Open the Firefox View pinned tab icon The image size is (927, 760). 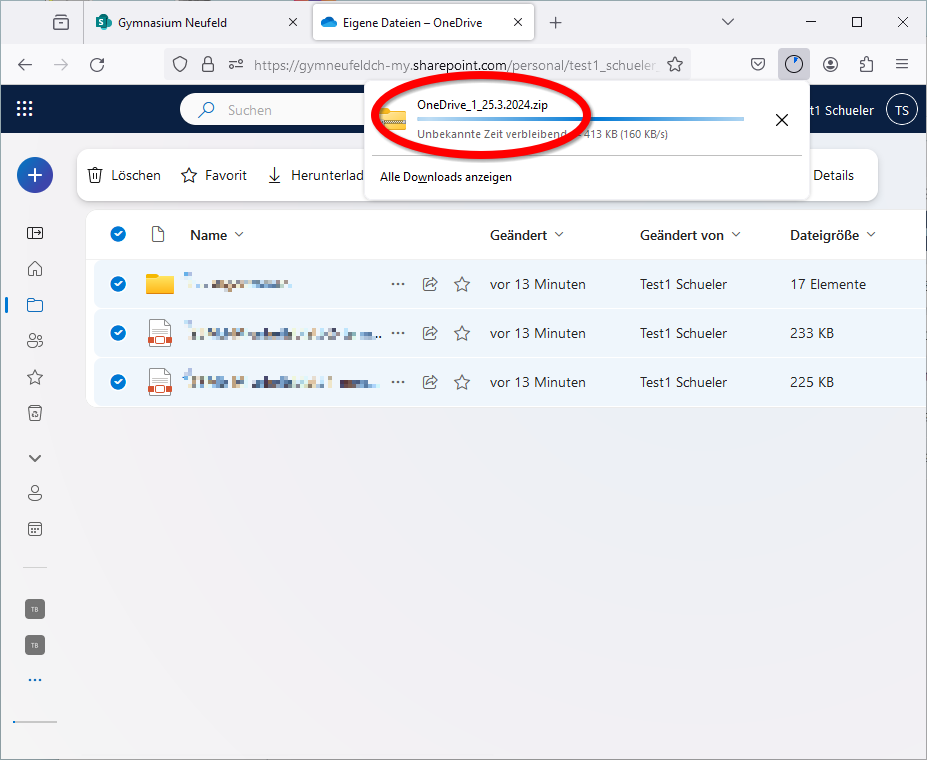coord(60,23)
